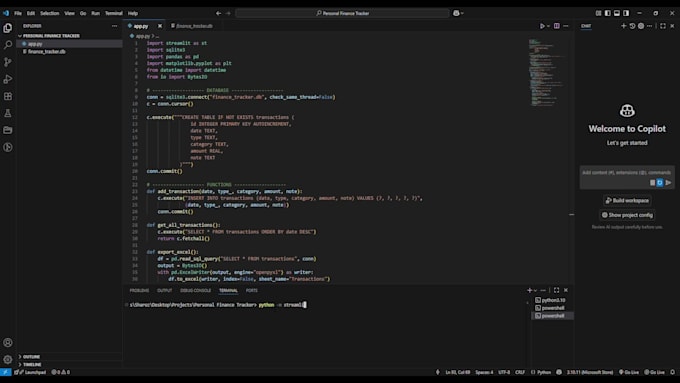Screen dimensions: 680x383
Task: Open Explorer views ellipsis menu
Action: pos(114,26)
